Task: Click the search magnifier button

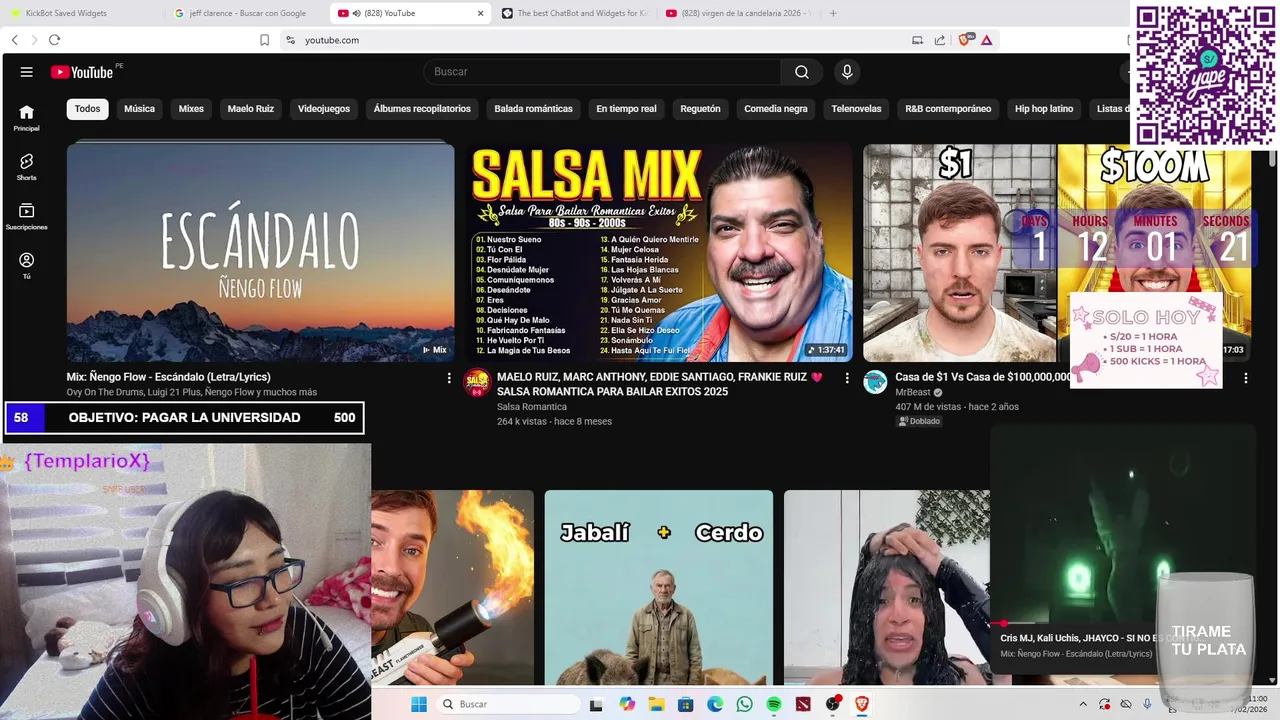Action: click(x=802, y=72)
